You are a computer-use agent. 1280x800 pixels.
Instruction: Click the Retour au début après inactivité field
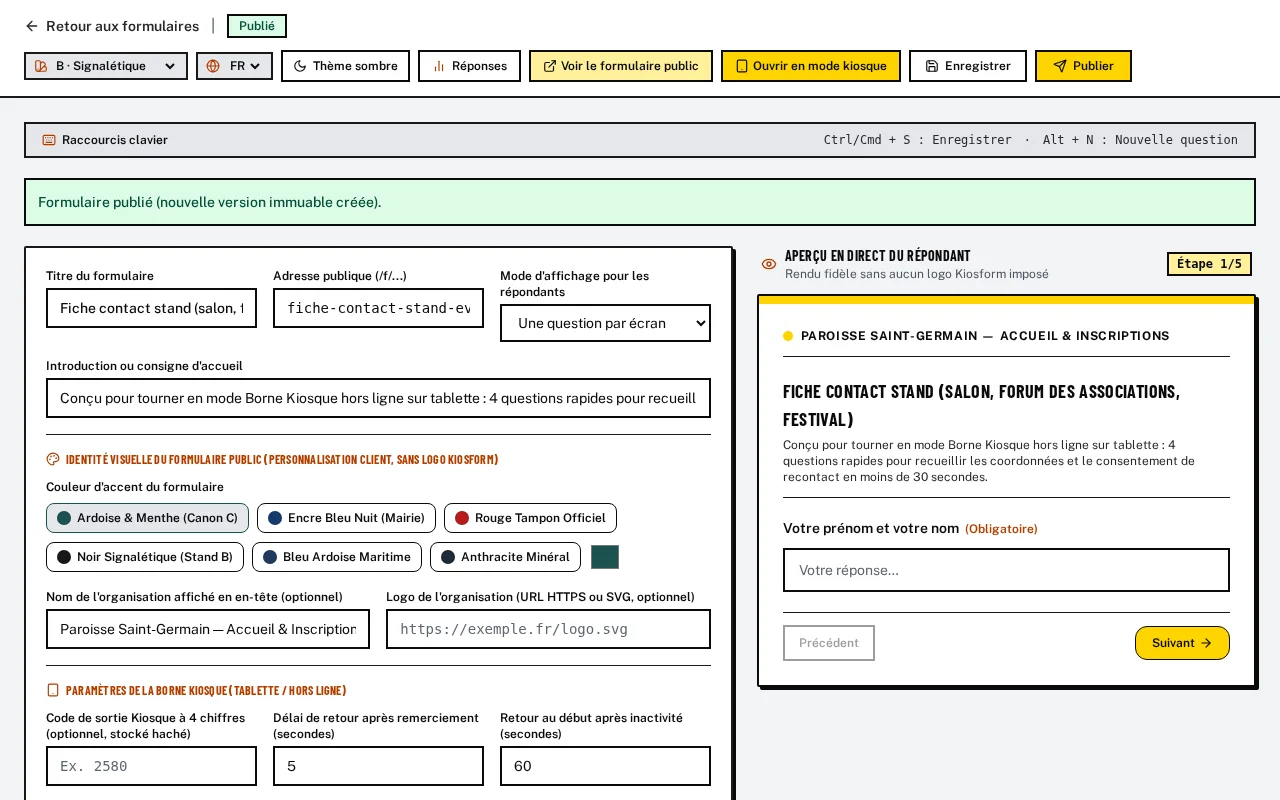click(x=605, y=766)
